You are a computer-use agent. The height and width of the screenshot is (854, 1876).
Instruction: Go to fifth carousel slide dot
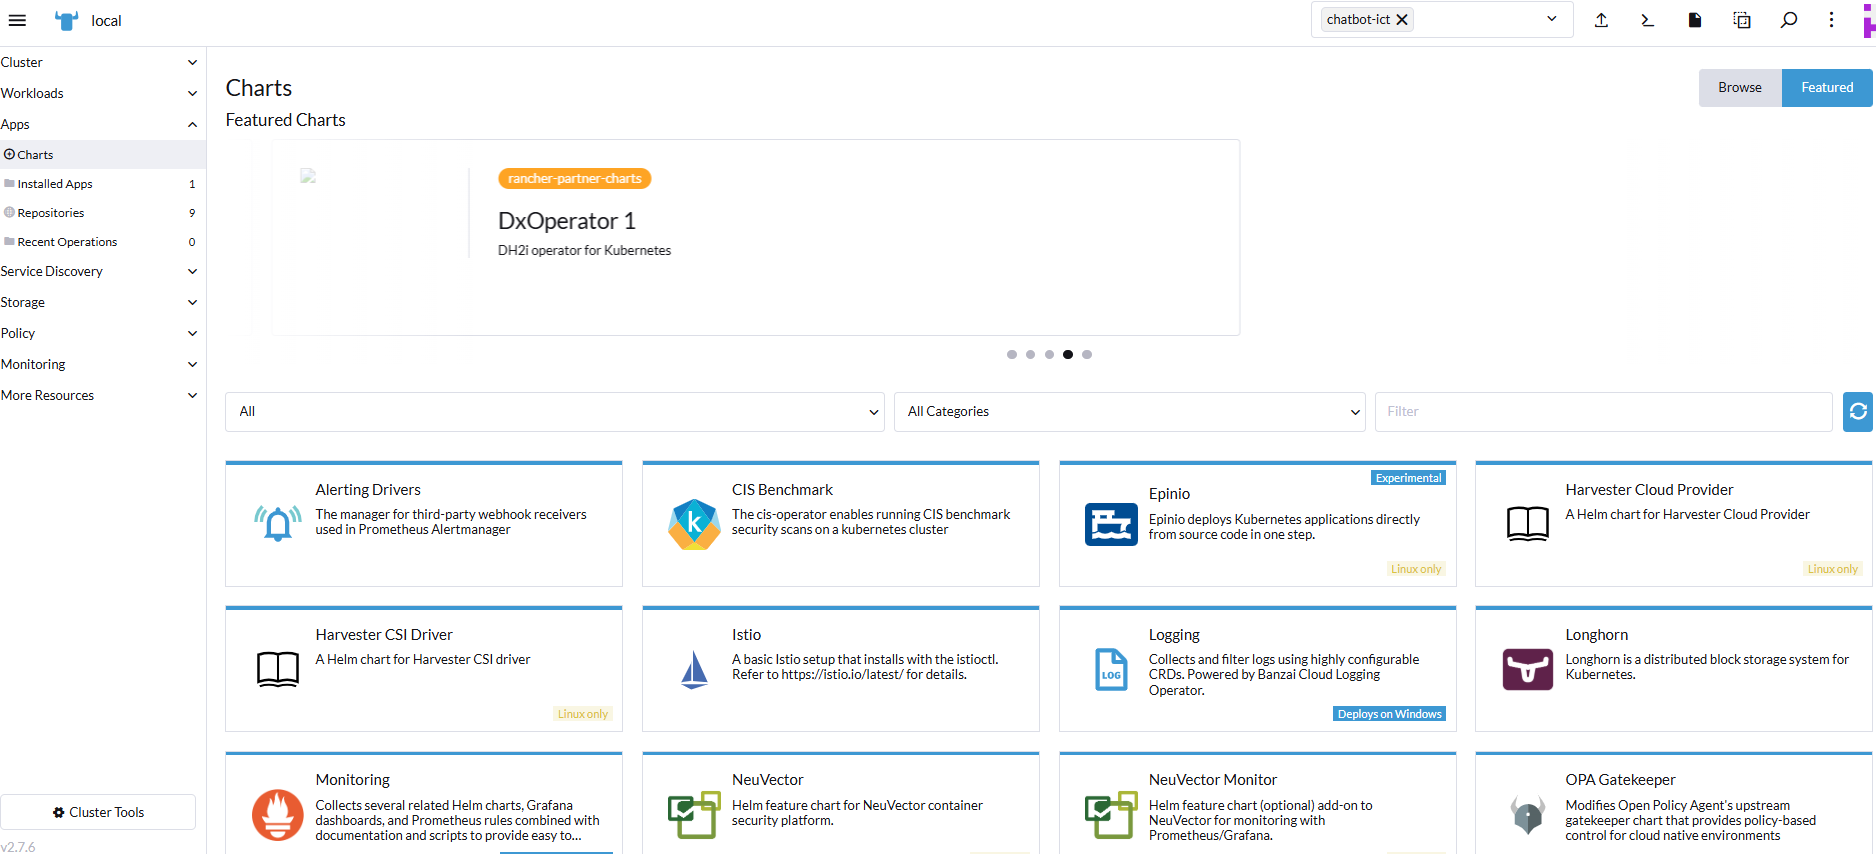click(x=1087, y=354)
